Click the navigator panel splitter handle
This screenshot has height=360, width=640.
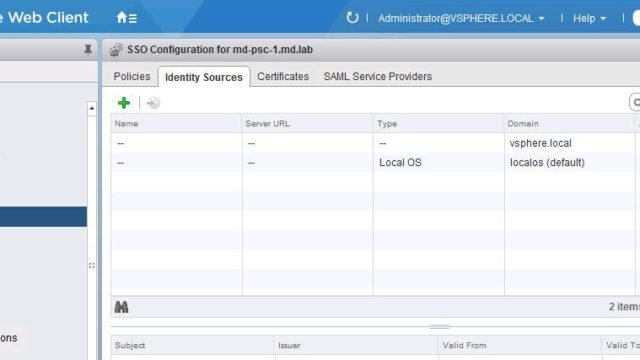tap(91, 266)
